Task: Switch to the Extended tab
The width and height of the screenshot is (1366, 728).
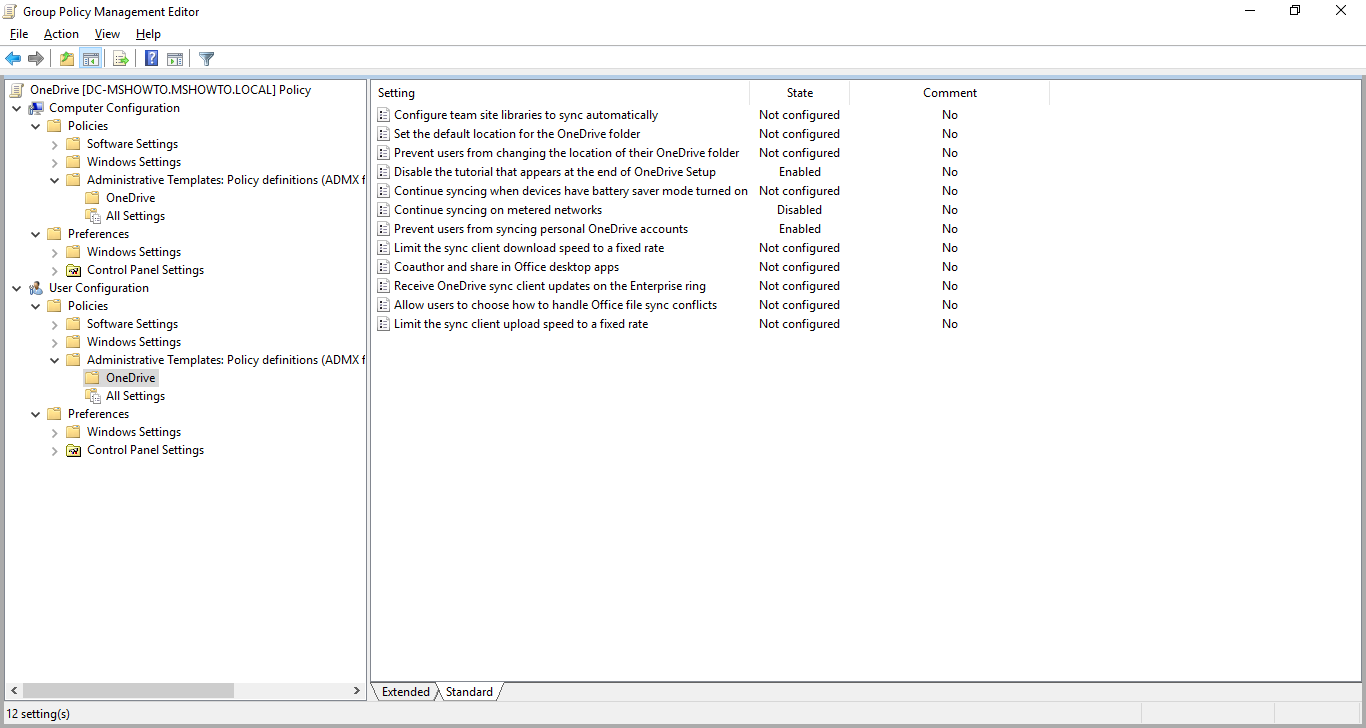Action: 405,692
